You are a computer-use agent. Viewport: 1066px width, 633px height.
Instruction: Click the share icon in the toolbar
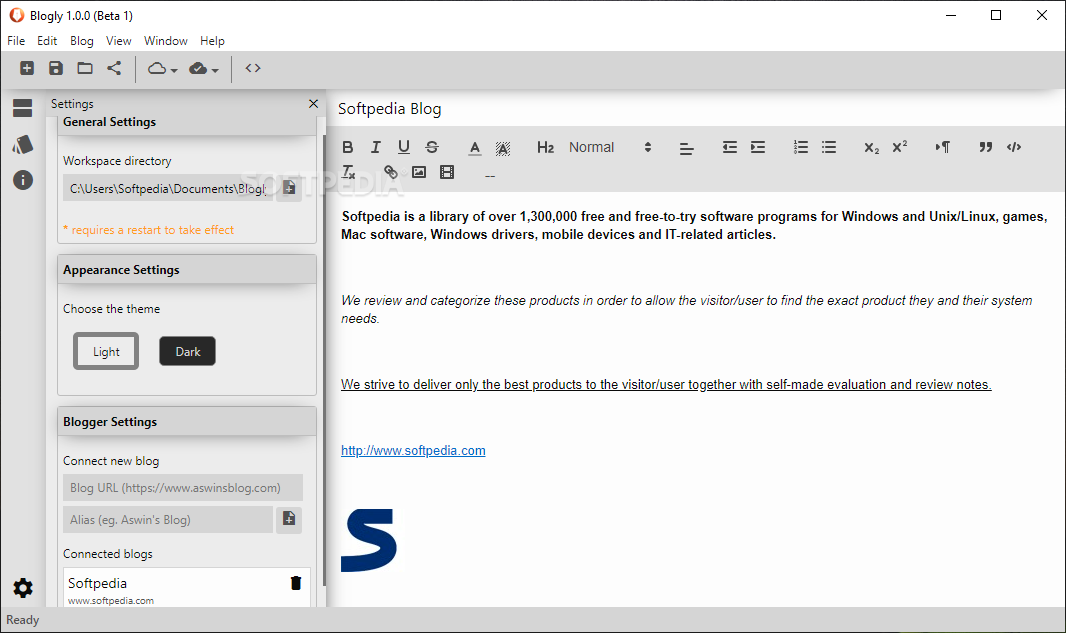coord(114,68)
